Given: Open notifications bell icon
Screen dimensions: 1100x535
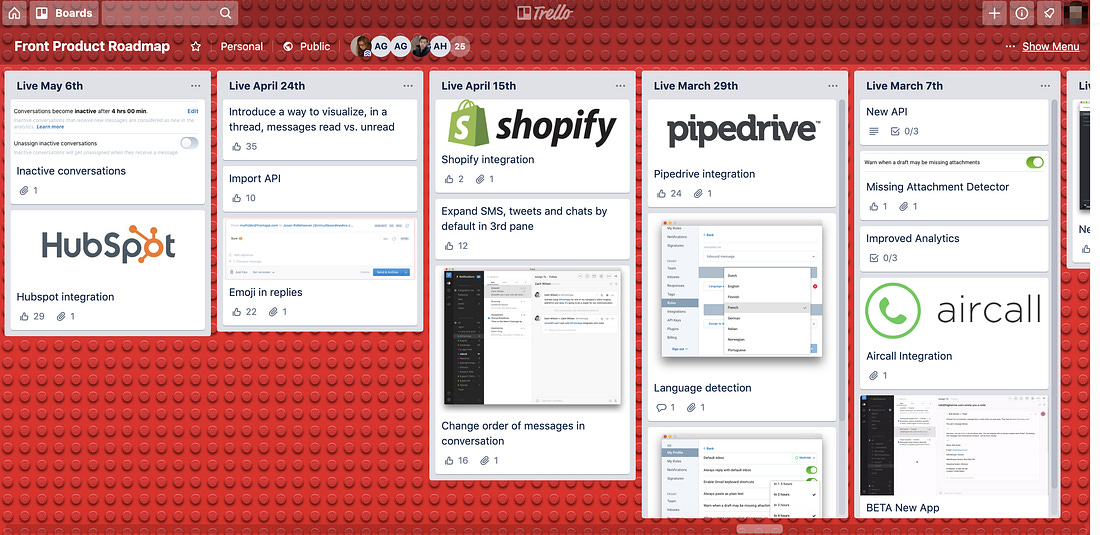Looking at the screenshot, I should (1048, 13).
